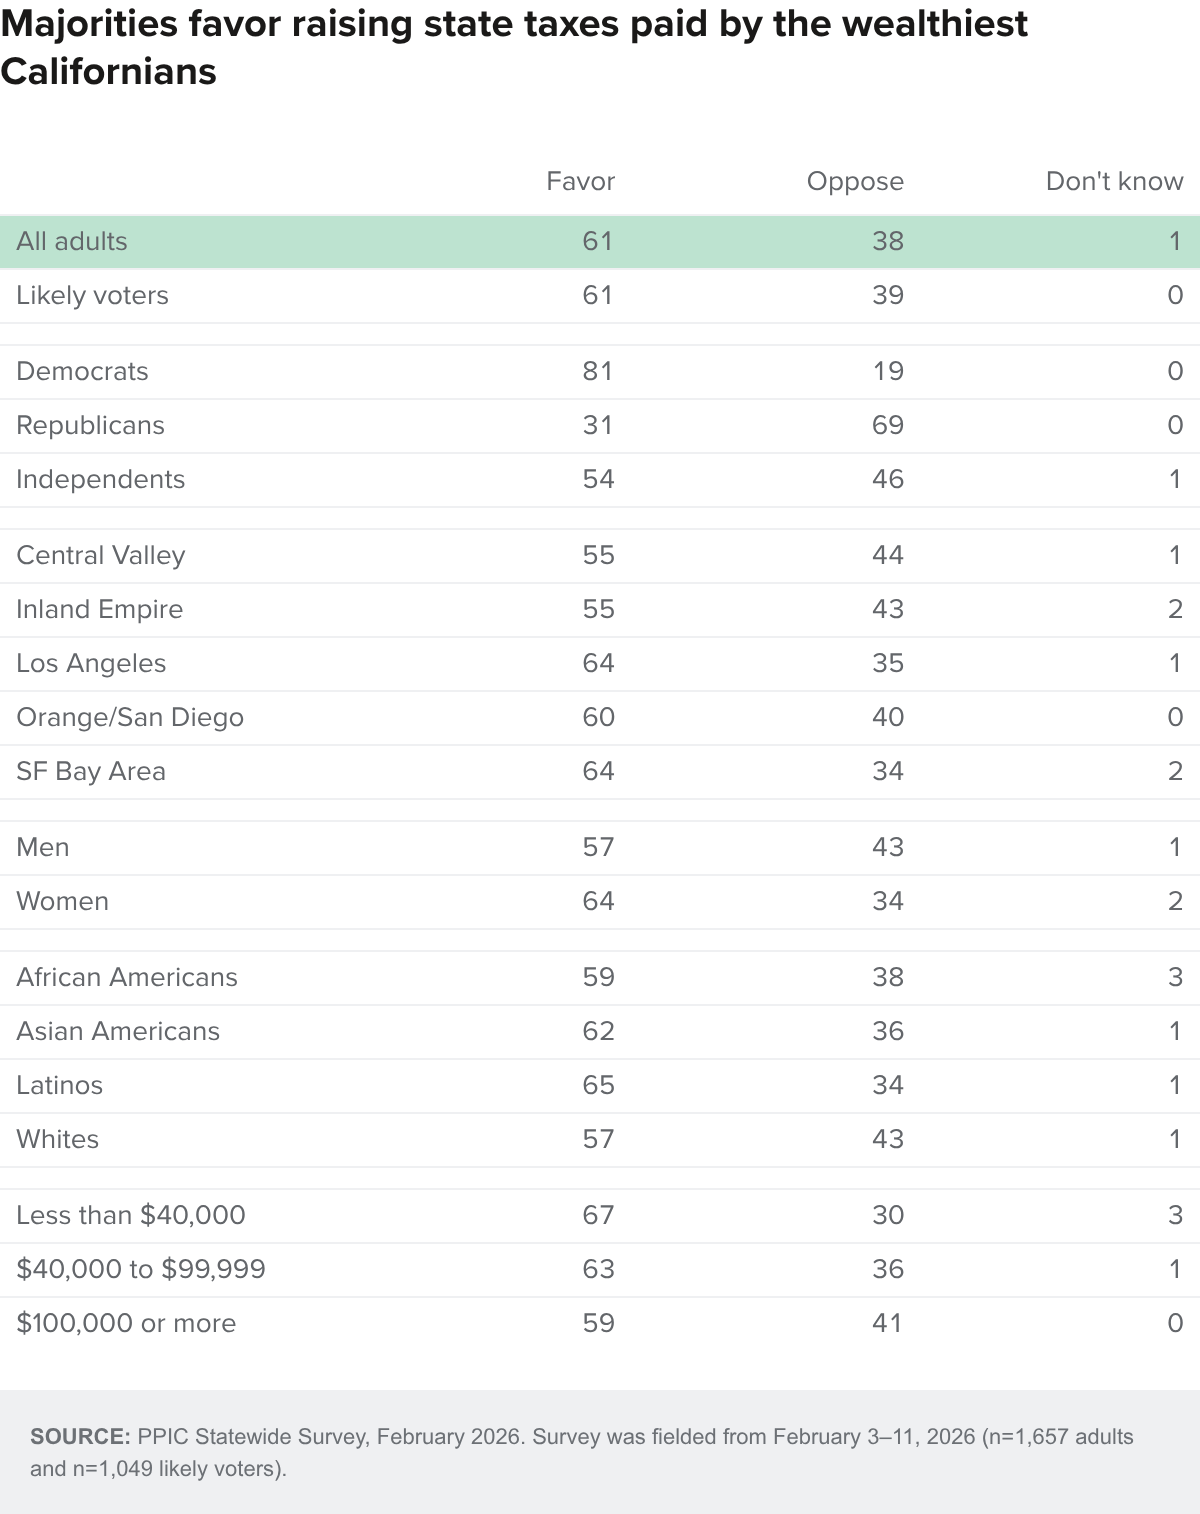
Task: Click the Oppose column header
Action: point(855,181)
